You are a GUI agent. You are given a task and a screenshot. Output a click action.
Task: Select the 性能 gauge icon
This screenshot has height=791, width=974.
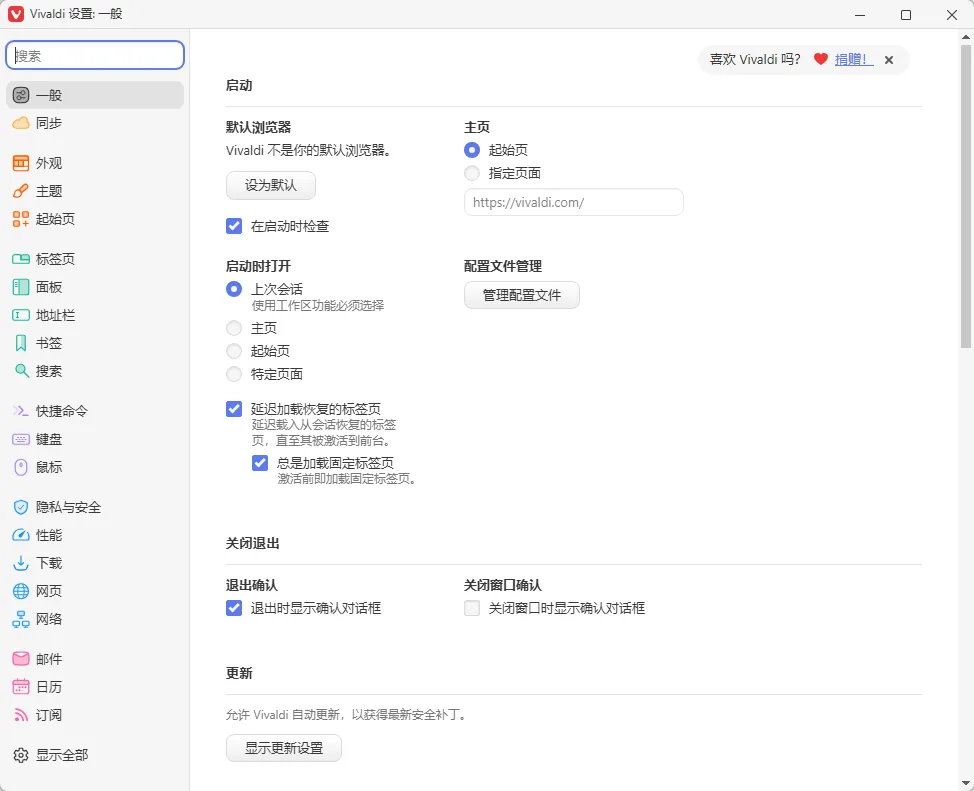point(21,535)
